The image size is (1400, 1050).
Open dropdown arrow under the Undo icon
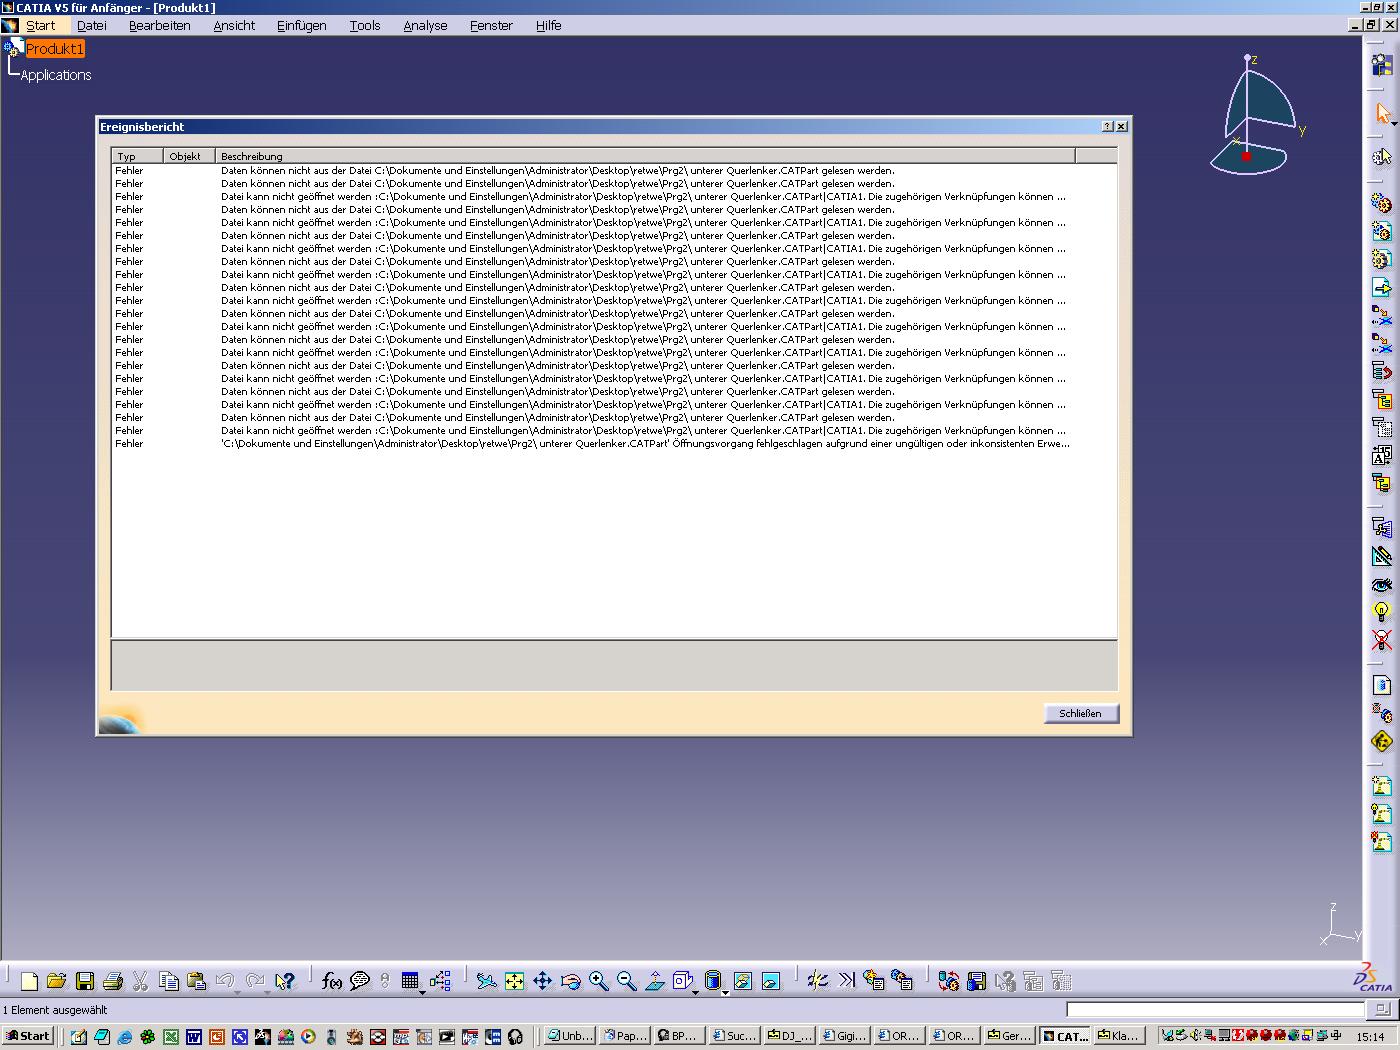(237, 992)
